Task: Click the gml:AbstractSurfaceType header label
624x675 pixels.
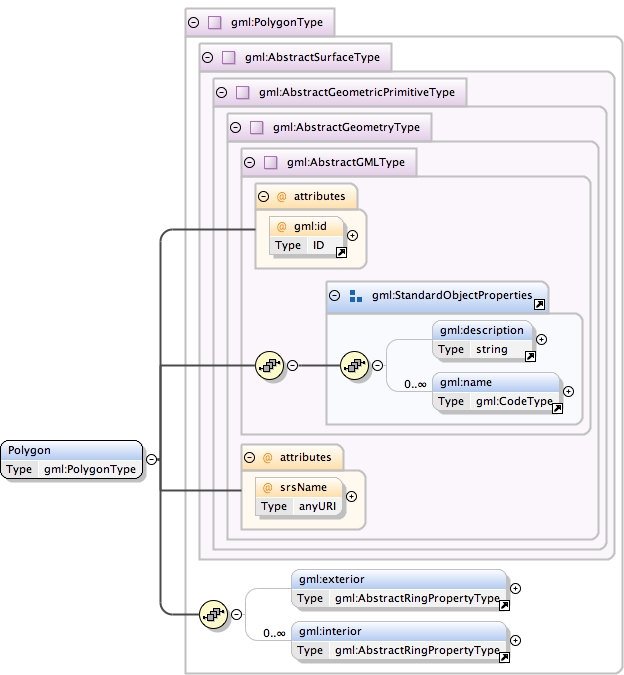Action: tap(312, 57)
